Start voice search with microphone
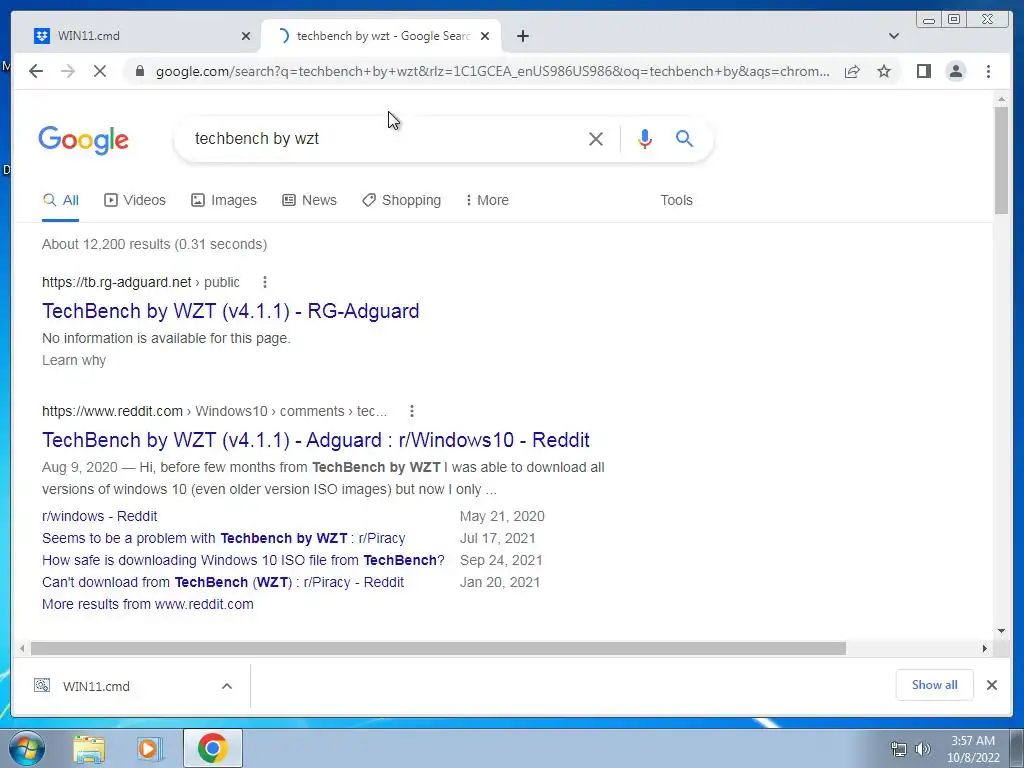This screenshot has height=768, width=1024. coord(645,138)
